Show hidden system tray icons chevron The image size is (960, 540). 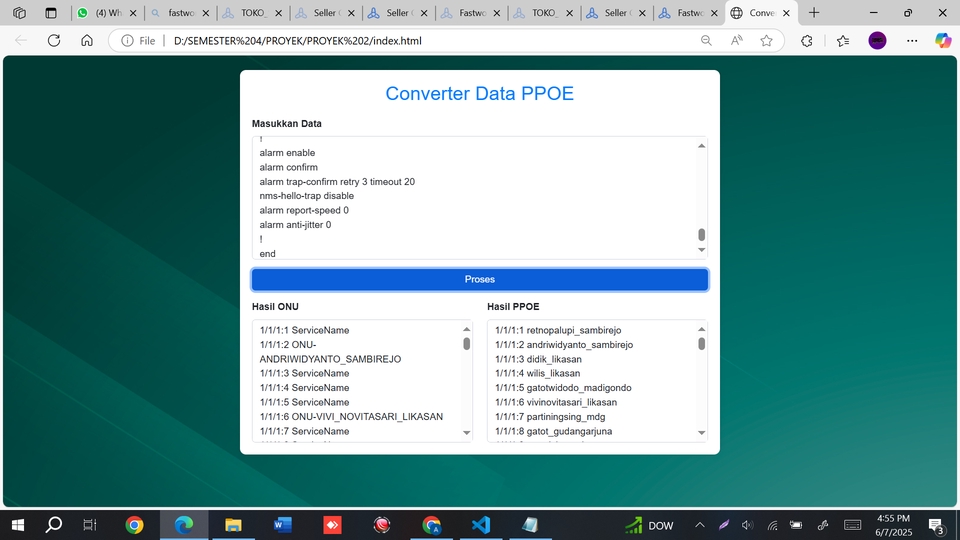(700, 525)
